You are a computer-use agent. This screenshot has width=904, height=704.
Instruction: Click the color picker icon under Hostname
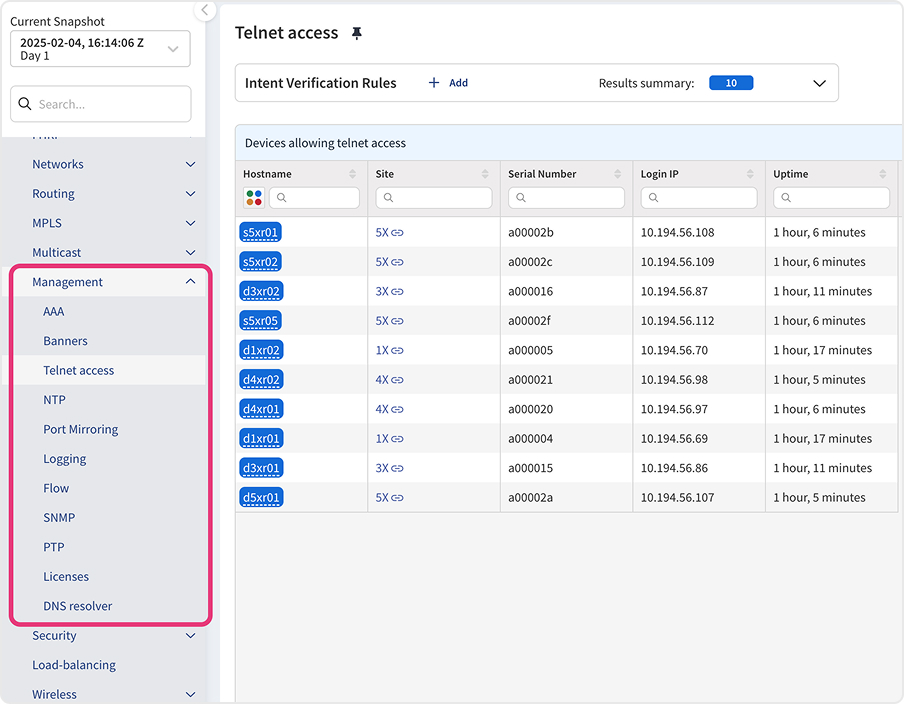click(x=254, y=198)
